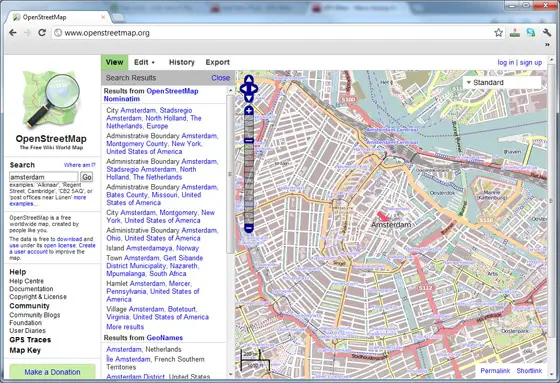
Task: Expand the Standard layer selector
Action: (x=502, y=83)
